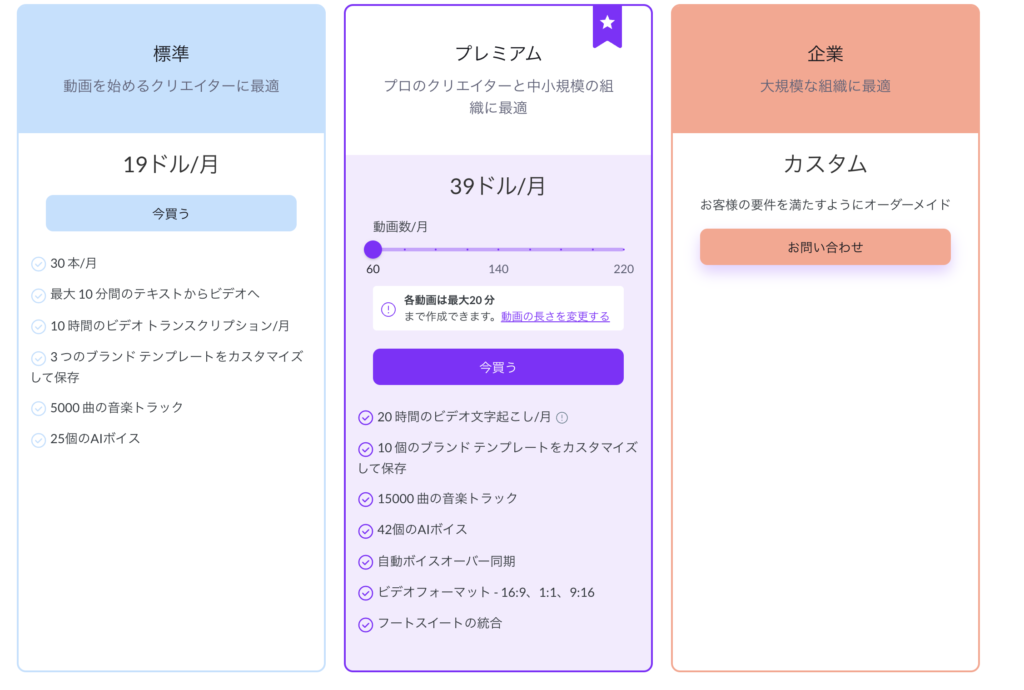Click checkmark icon beside 15000 曲の音楽トラック
1024x690 pixels.
click(x=366, y=499)
